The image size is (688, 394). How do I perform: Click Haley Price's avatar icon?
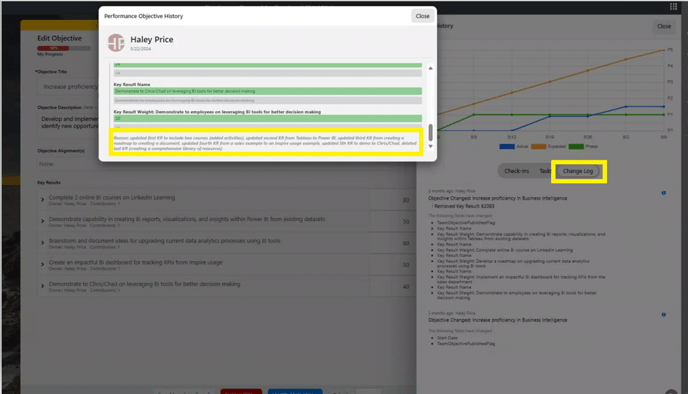click(x=116, y=43)
